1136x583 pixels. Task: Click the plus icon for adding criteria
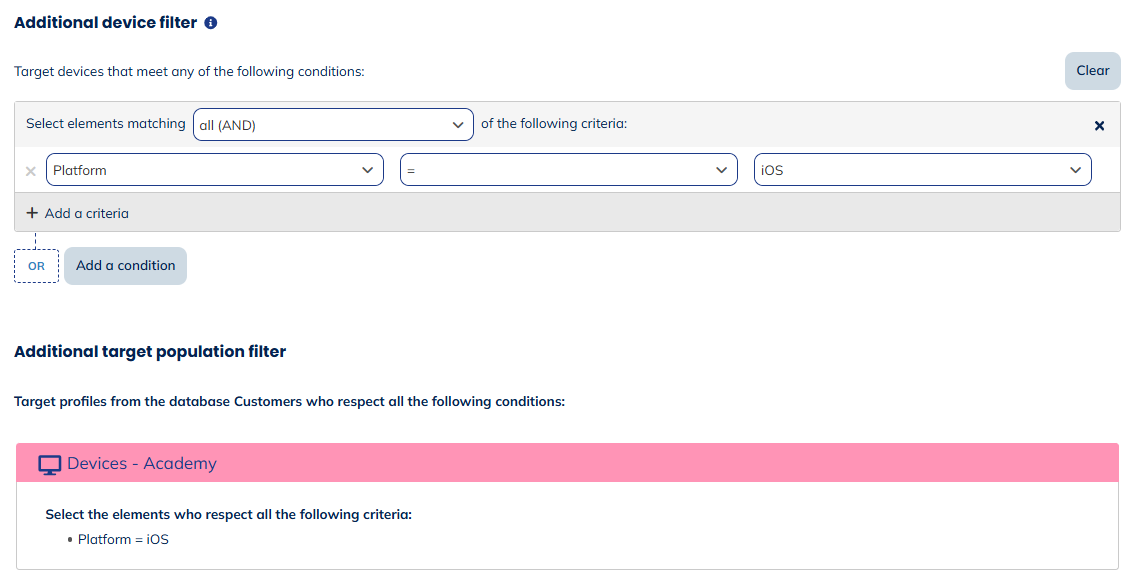click(32, 213)
